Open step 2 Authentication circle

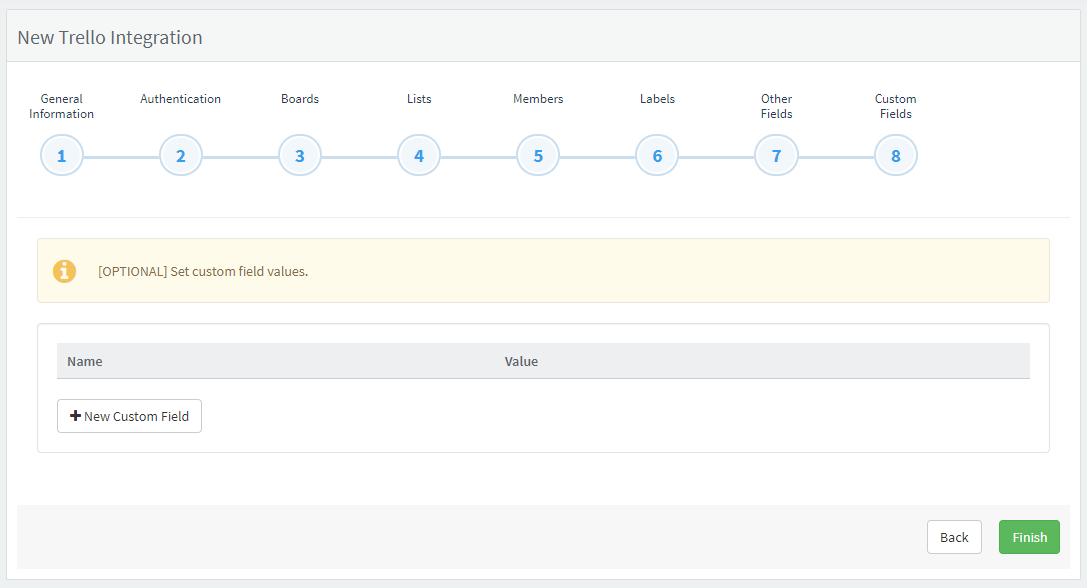click(181, 155)
